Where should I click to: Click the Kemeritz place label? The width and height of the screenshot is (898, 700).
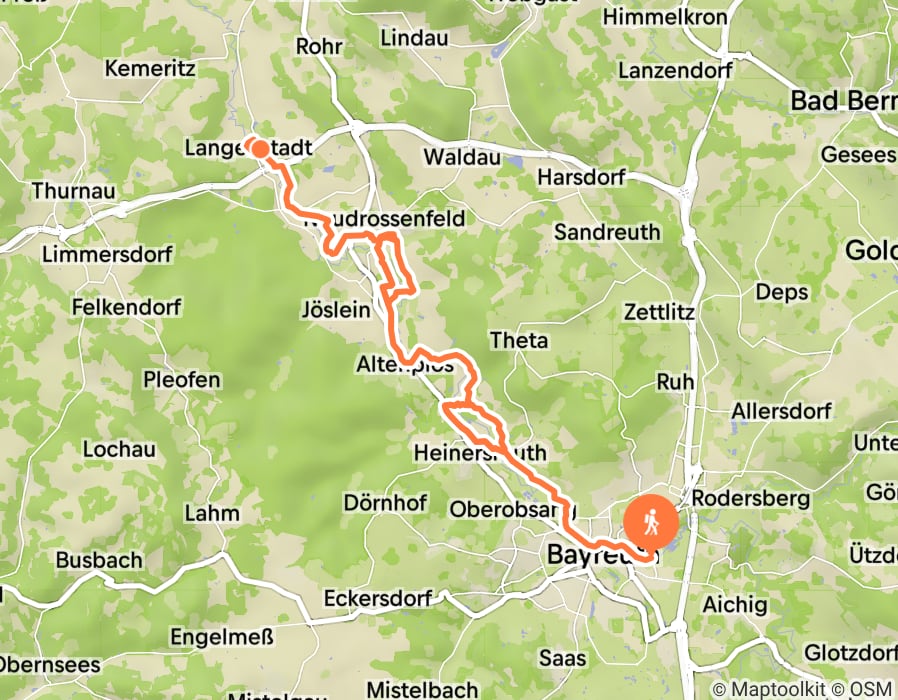pos(150,69)
